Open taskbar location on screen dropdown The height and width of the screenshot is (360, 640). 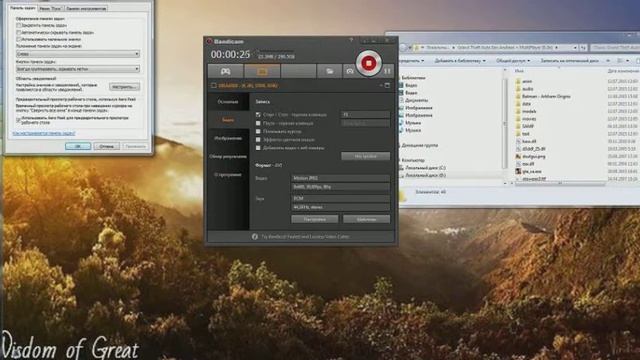point(78,54)
